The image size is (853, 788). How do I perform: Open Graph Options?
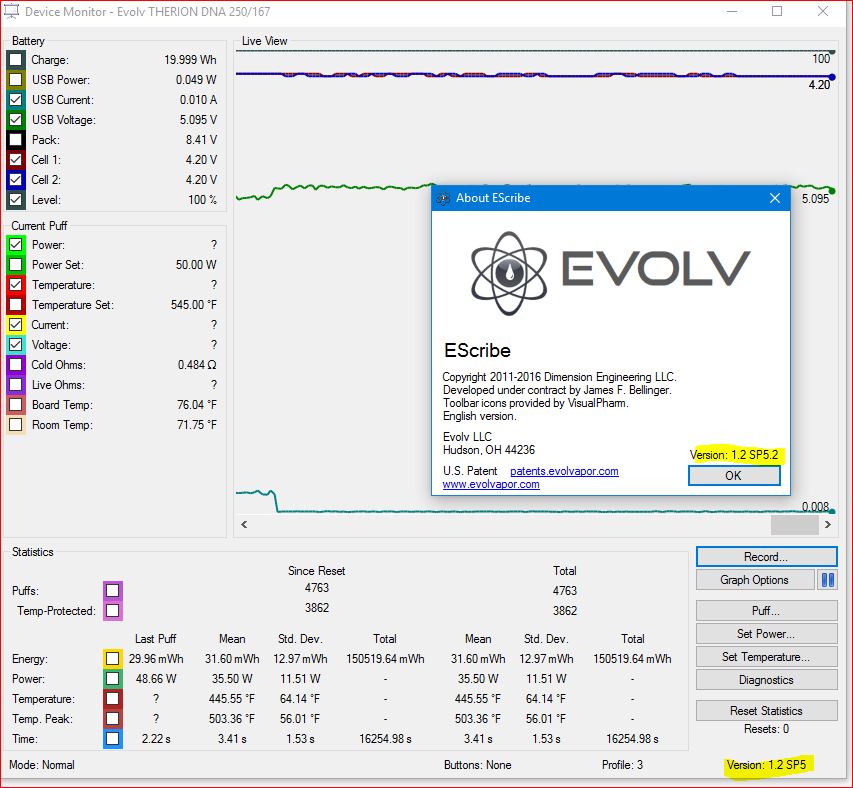(x=754, y=580)
